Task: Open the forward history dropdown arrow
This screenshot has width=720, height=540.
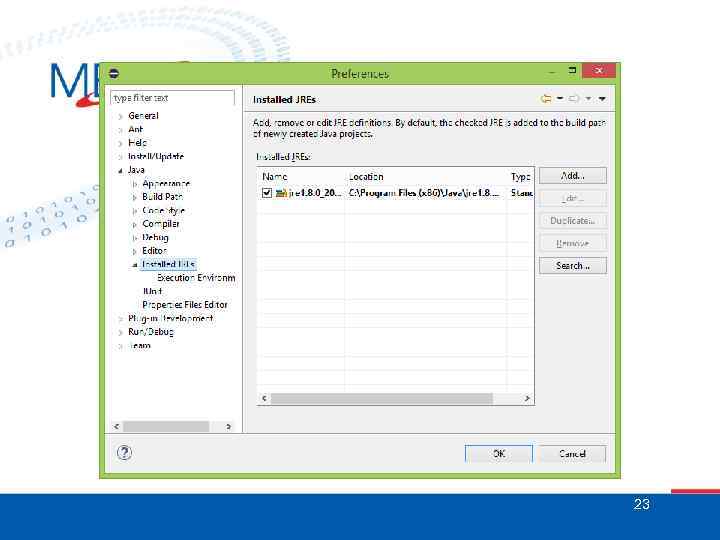Action: [x=588, y=98]
